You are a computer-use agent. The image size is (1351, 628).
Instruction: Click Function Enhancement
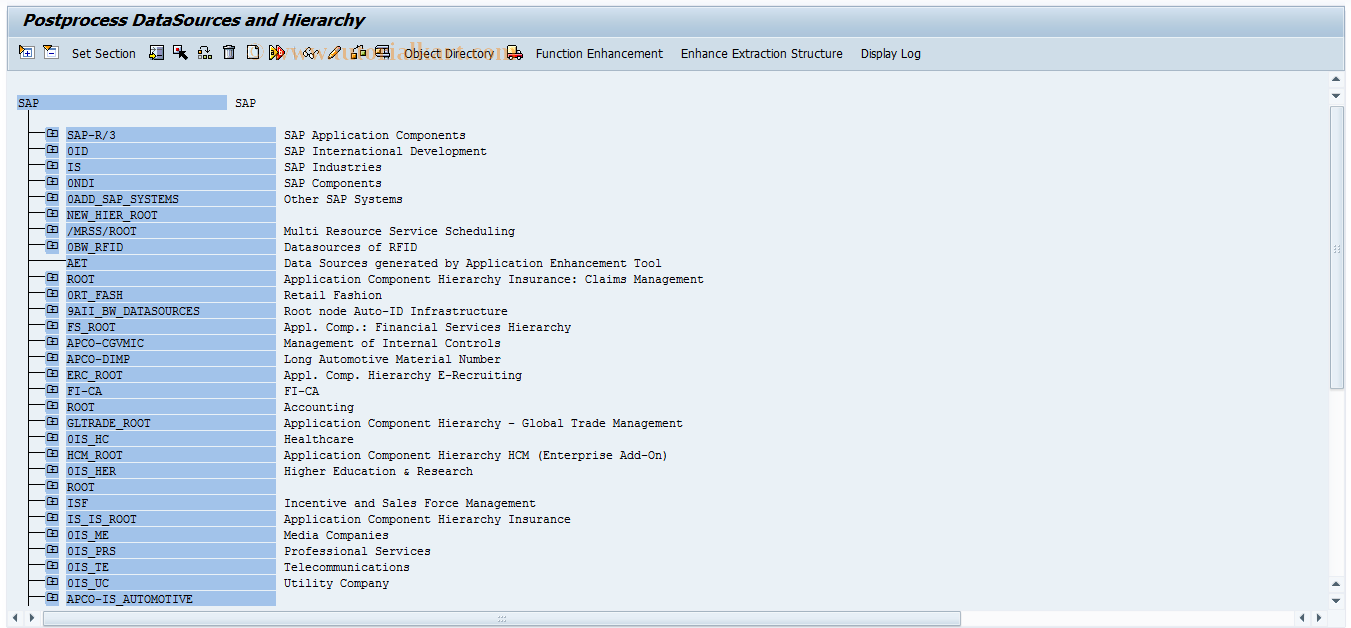click(x=599, y=54)
